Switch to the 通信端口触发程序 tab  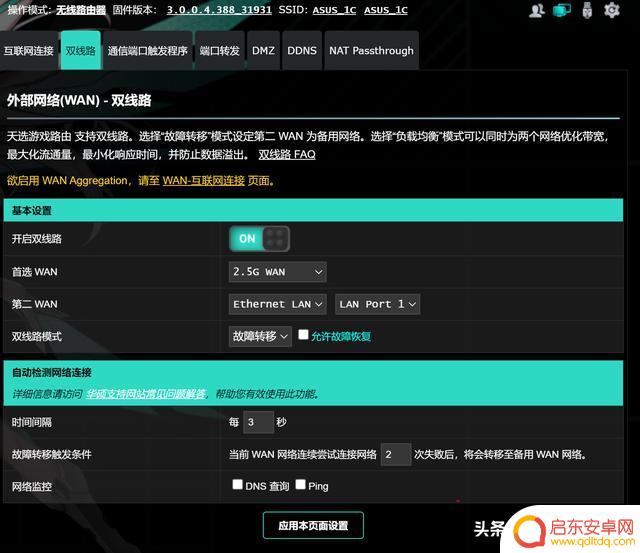pos(147,51)
